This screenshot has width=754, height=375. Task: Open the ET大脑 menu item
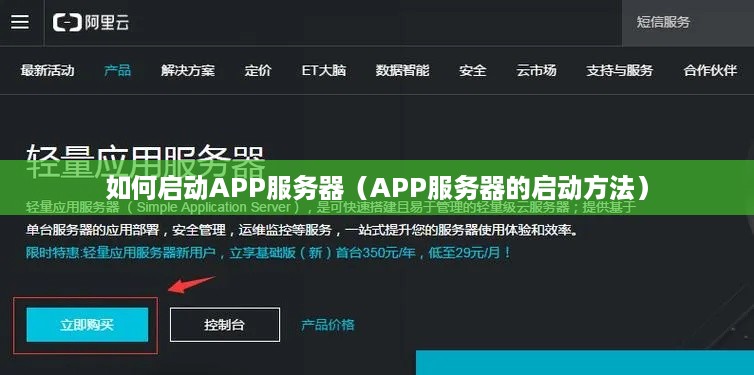pos(324,71)
